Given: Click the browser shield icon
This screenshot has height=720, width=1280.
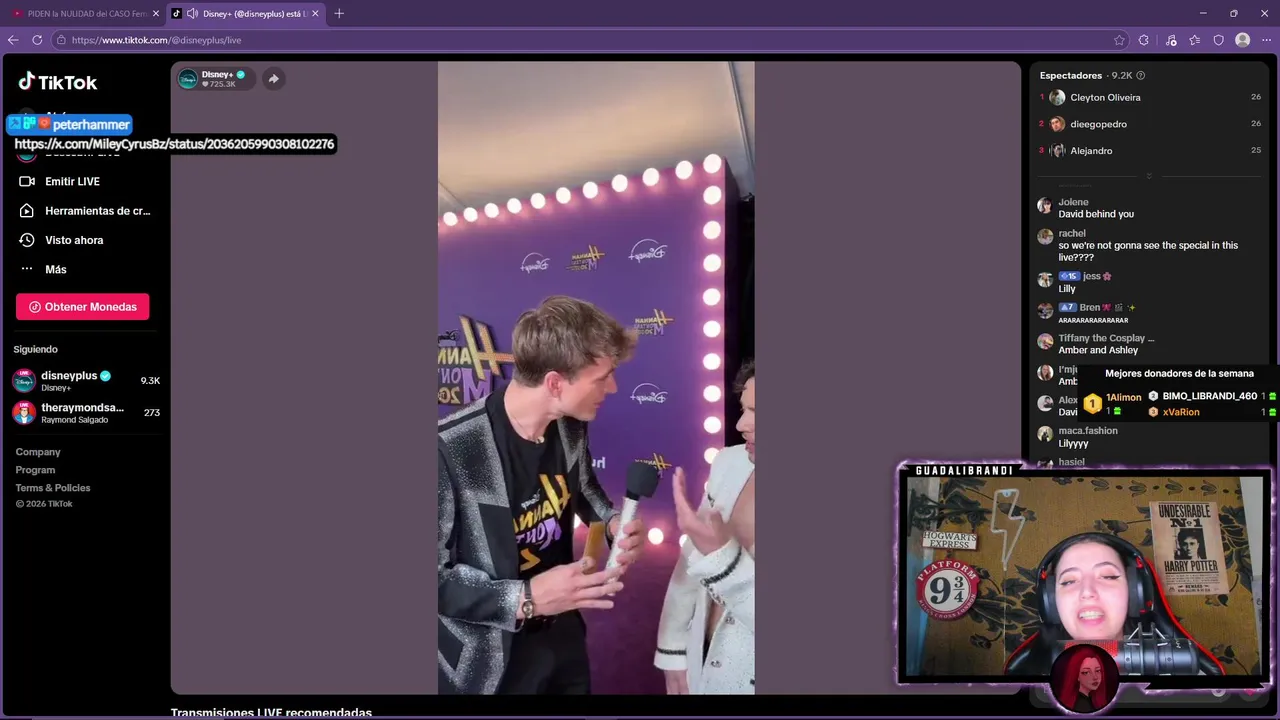Looking at the screenshot, I should click(x=1218, y=40).
